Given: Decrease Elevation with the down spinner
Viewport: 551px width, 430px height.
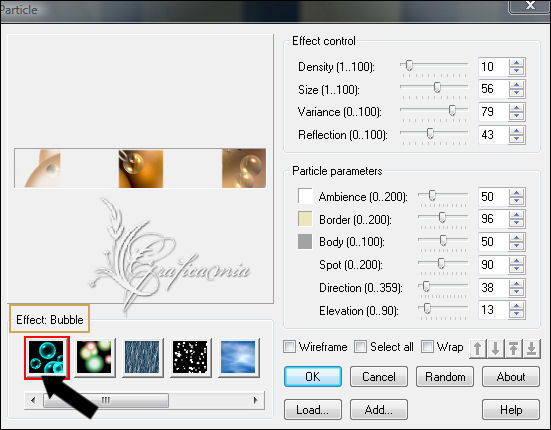Looking at the screenshot, I should point(516,314).
